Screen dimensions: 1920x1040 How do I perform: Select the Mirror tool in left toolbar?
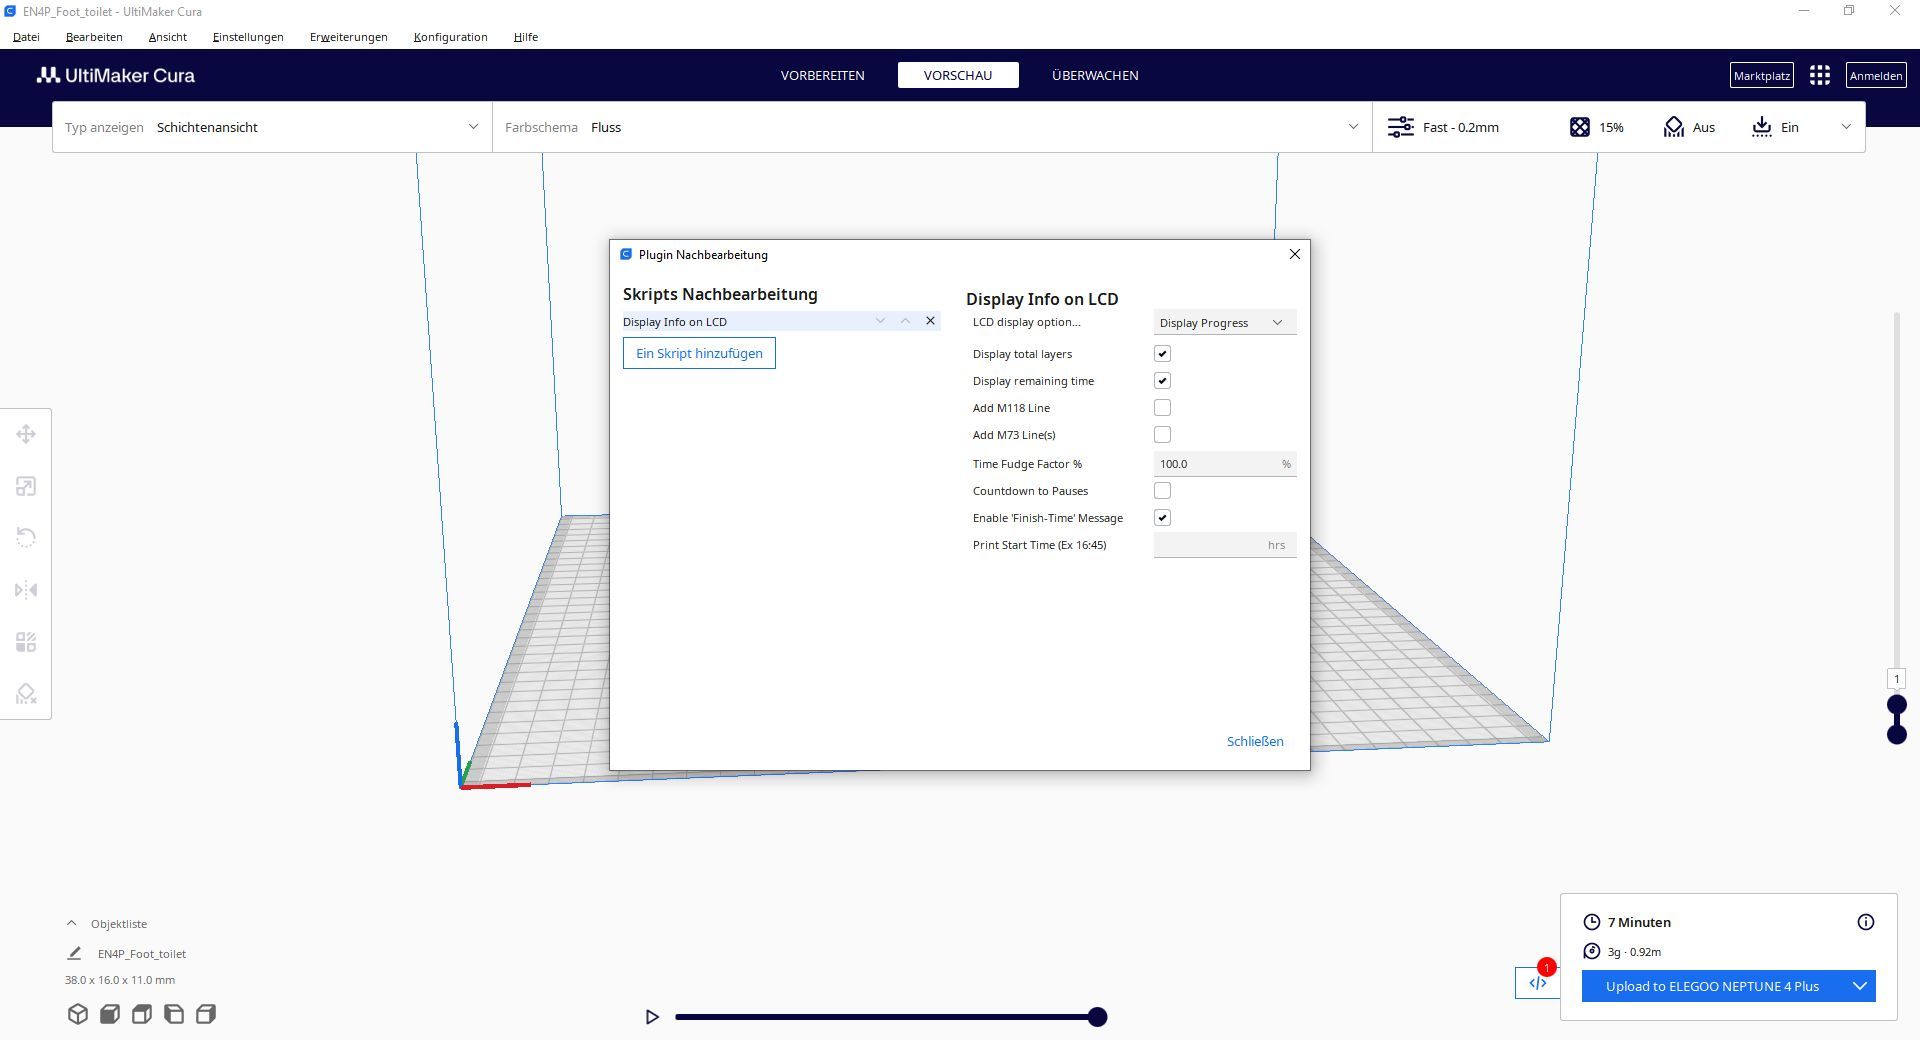[x=26, y=590]
